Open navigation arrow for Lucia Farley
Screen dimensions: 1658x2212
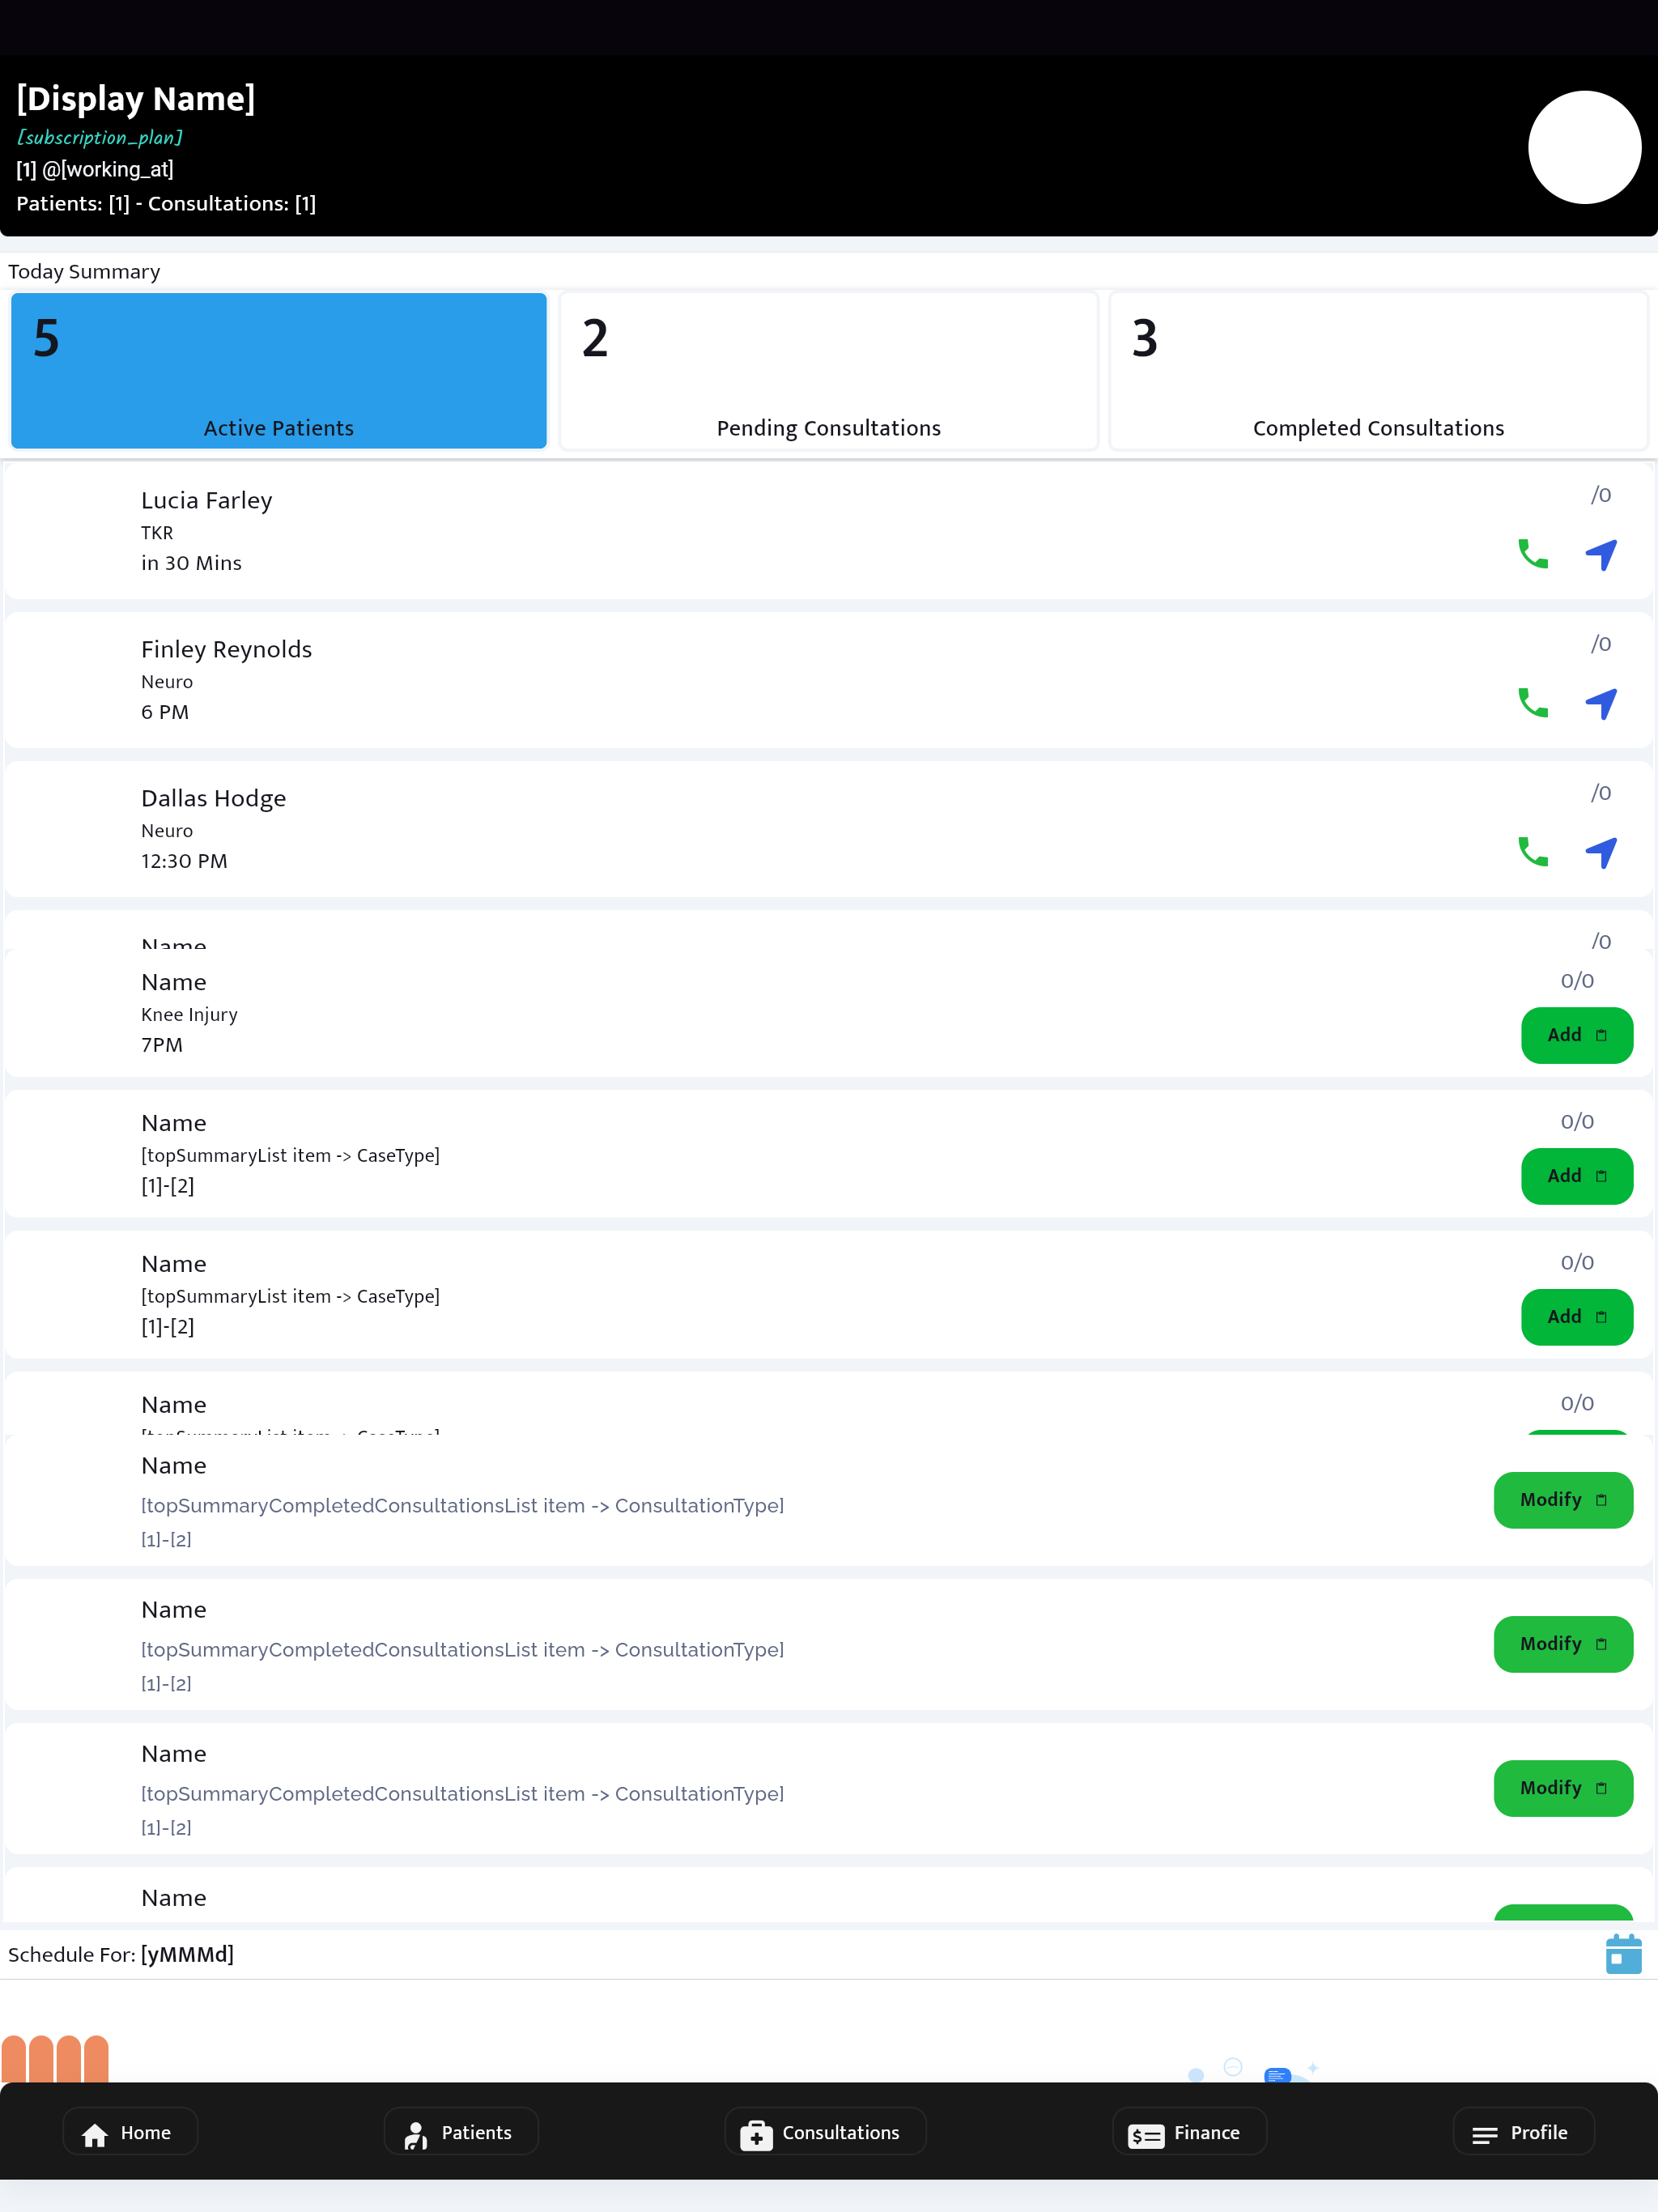(x=1601, y=554)
